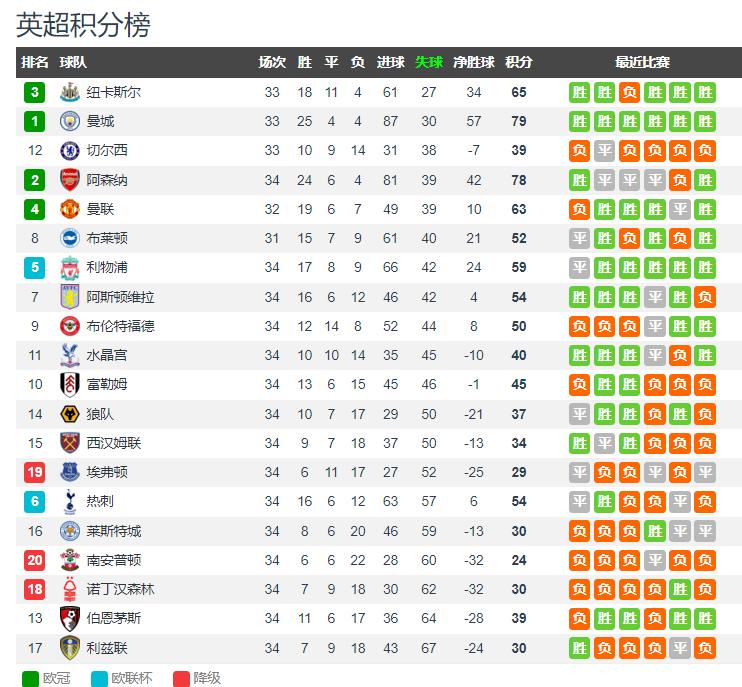Viewport: 742px width, 687px height.
Task: Click the Liverpool (利物浦) crest icon
Action: click(x=70, y=267)
